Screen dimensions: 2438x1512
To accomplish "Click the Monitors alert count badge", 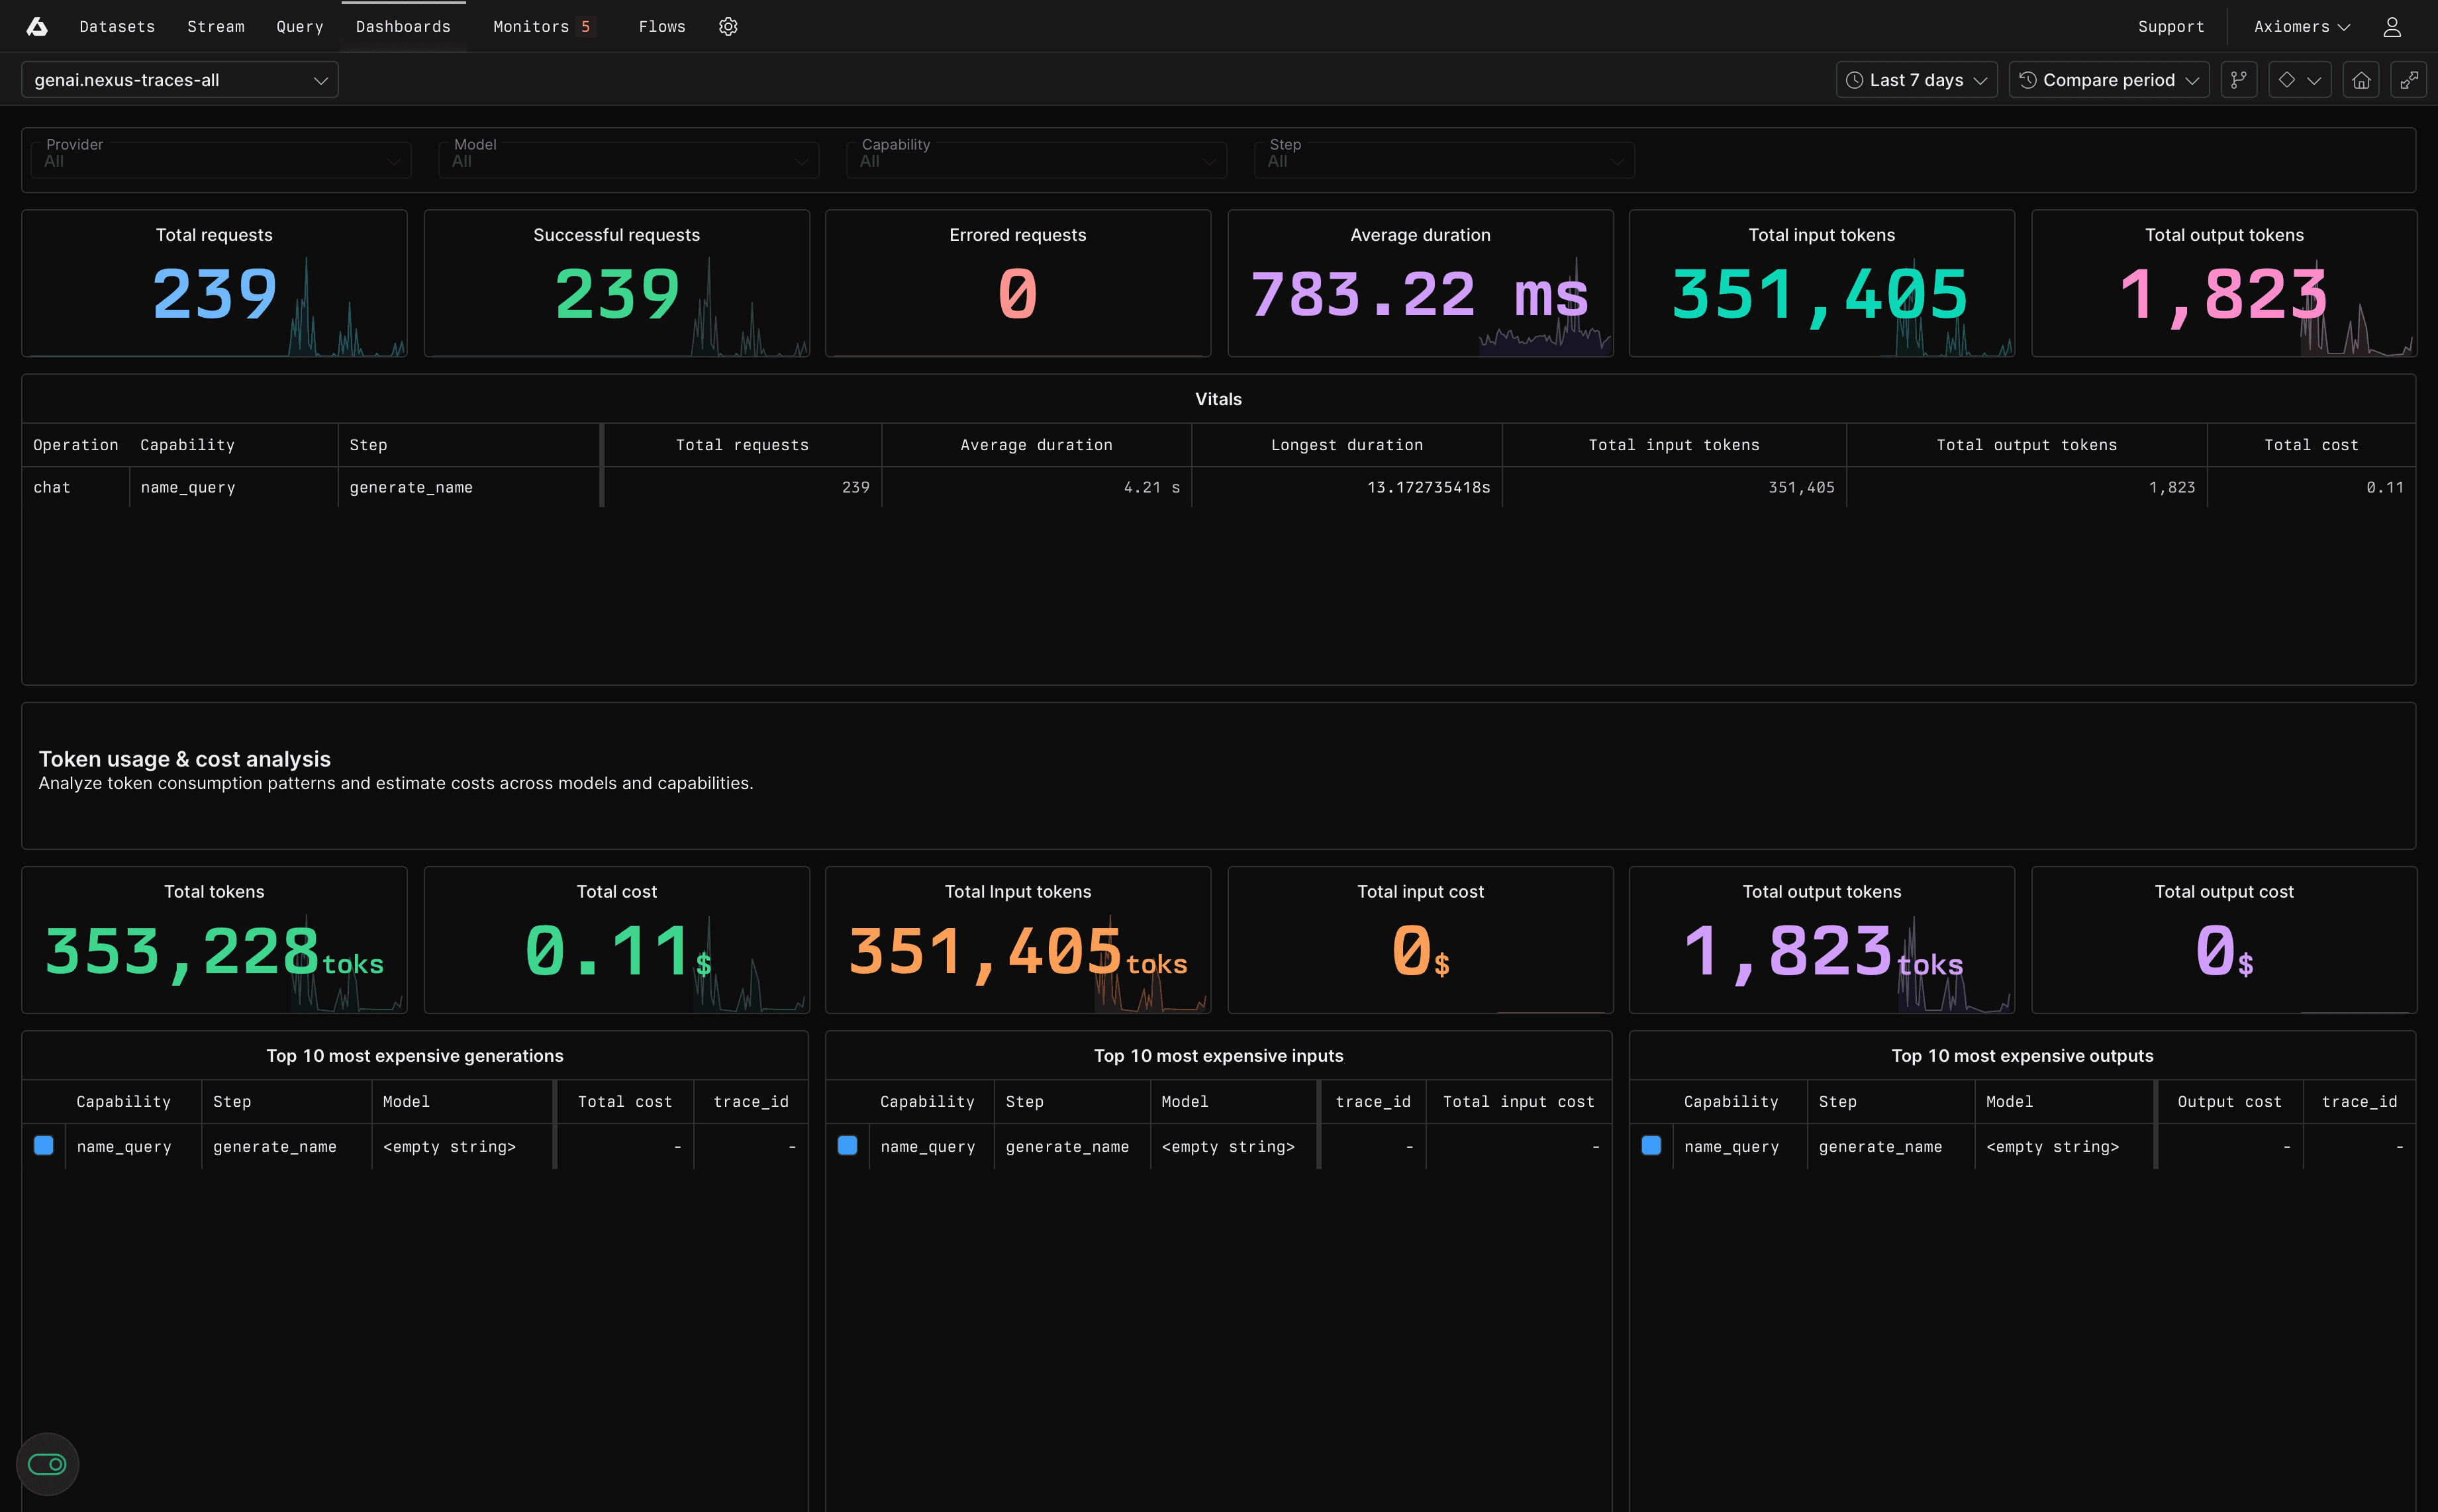I will (586, 27).
